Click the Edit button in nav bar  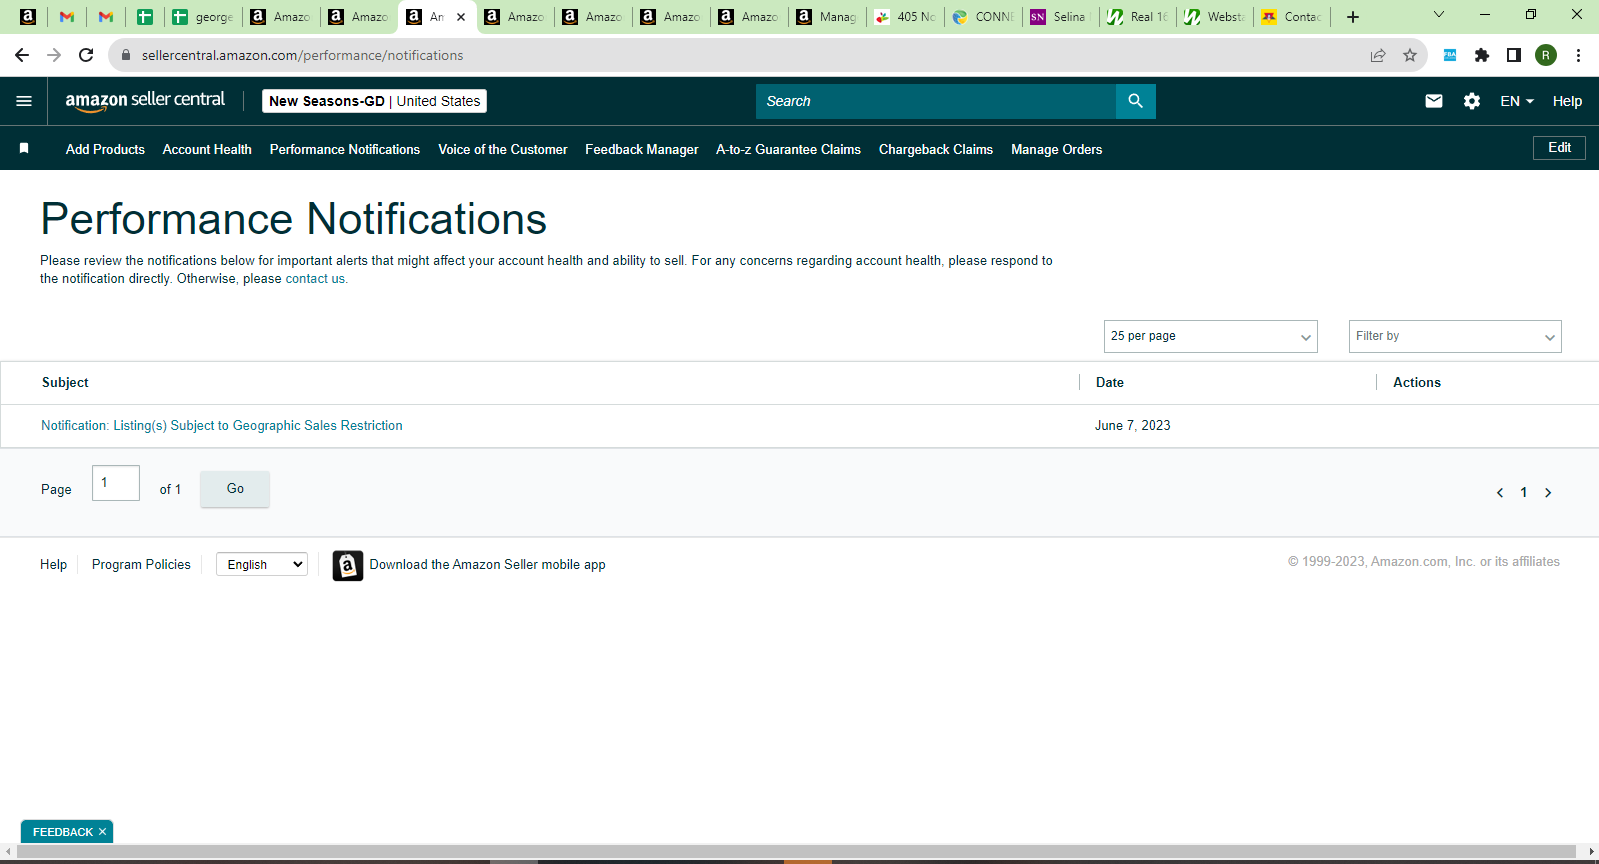(x=1559, y=147)
